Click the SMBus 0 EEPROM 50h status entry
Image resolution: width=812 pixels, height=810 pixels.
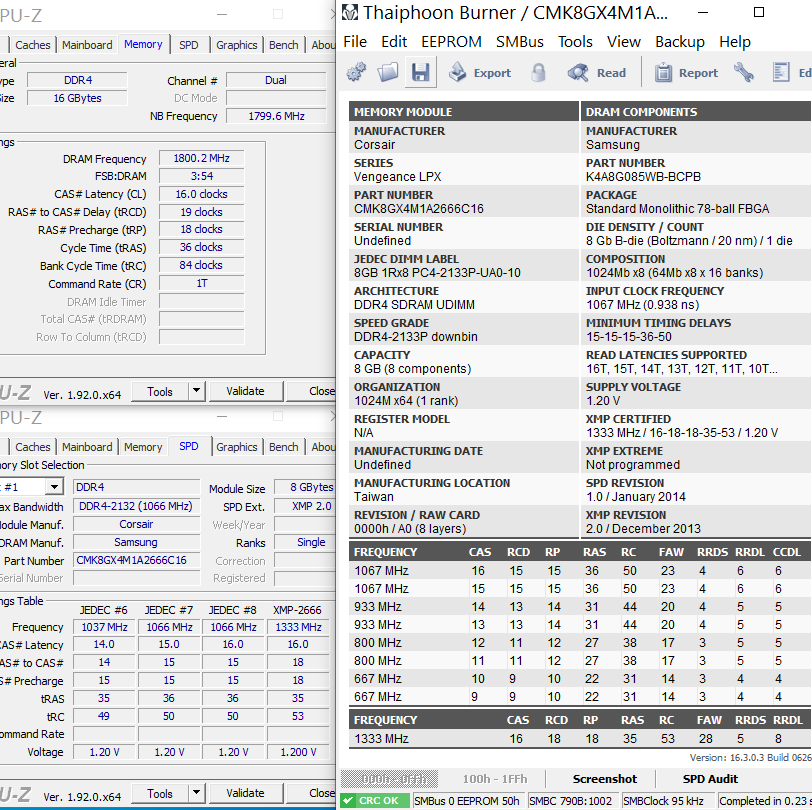click(467, 801)
